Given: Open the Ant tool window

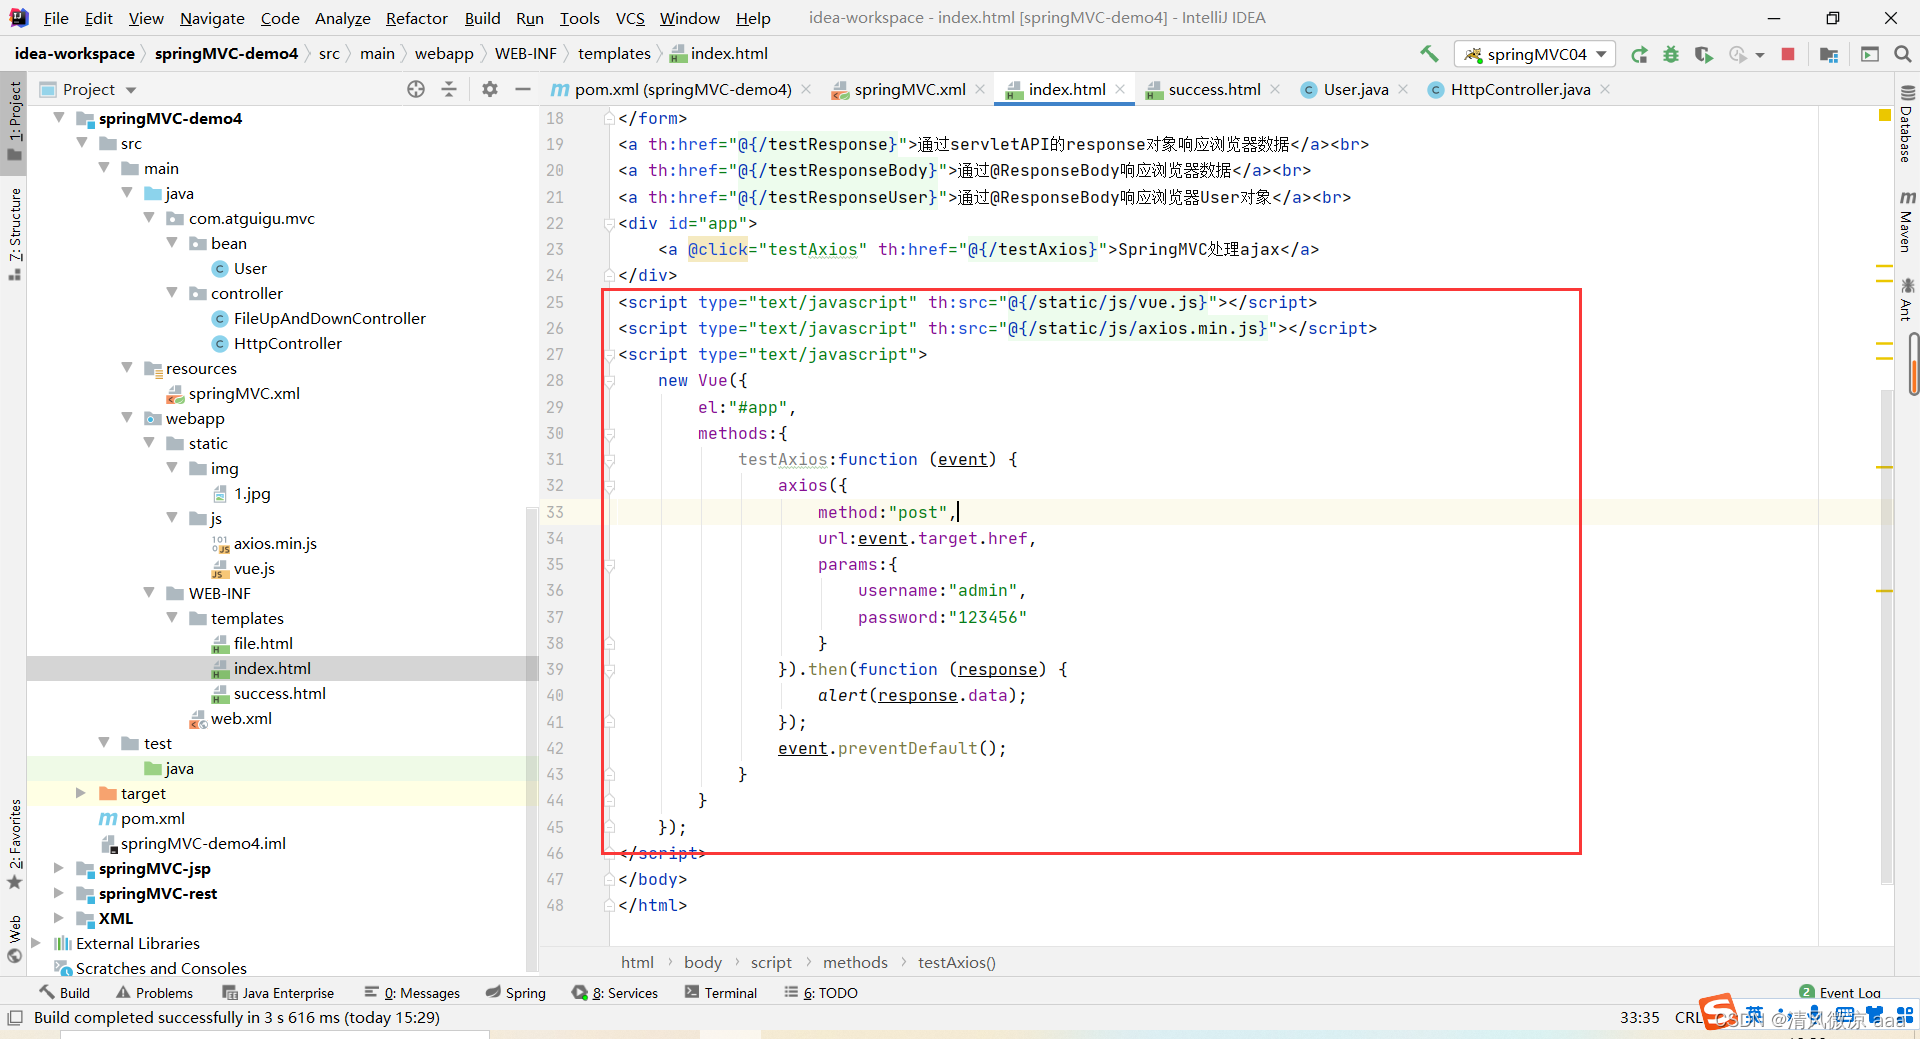Looking at the screenshot, I should tap(1906, 301).
